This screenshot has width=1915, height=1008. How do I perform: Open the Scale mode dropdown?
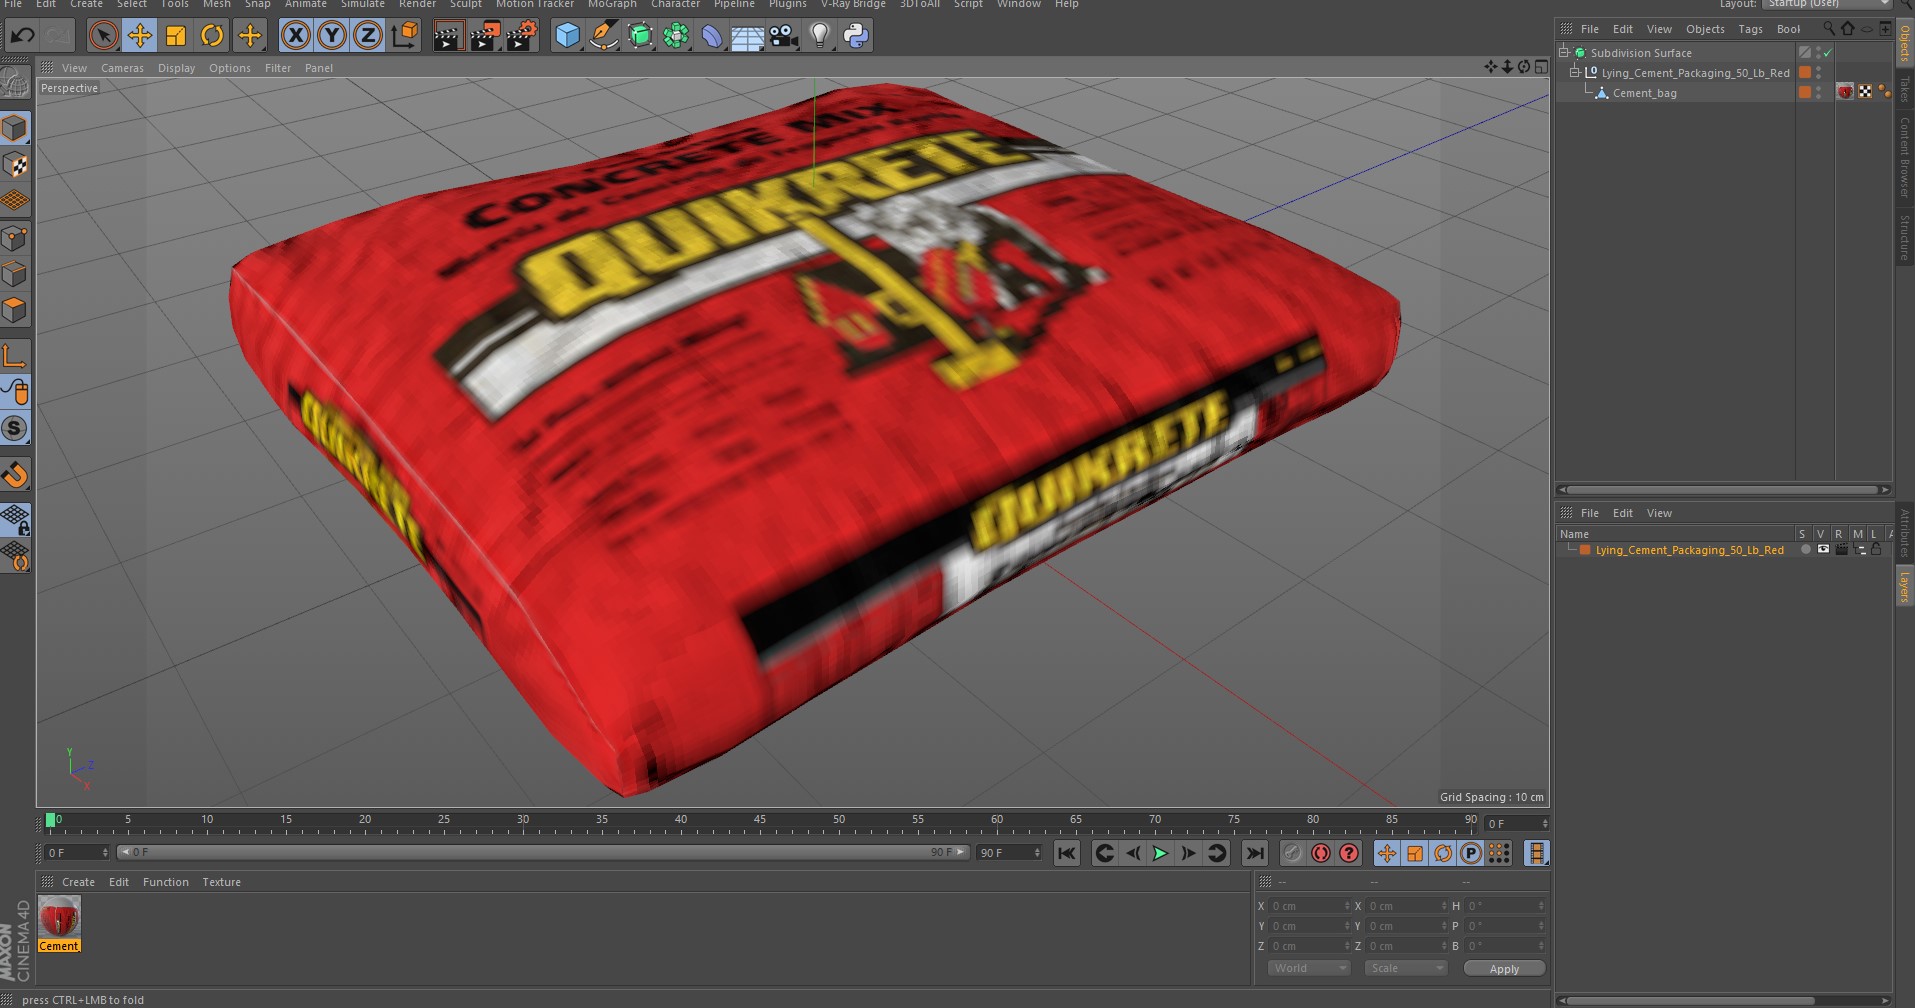coord(1405,968)
